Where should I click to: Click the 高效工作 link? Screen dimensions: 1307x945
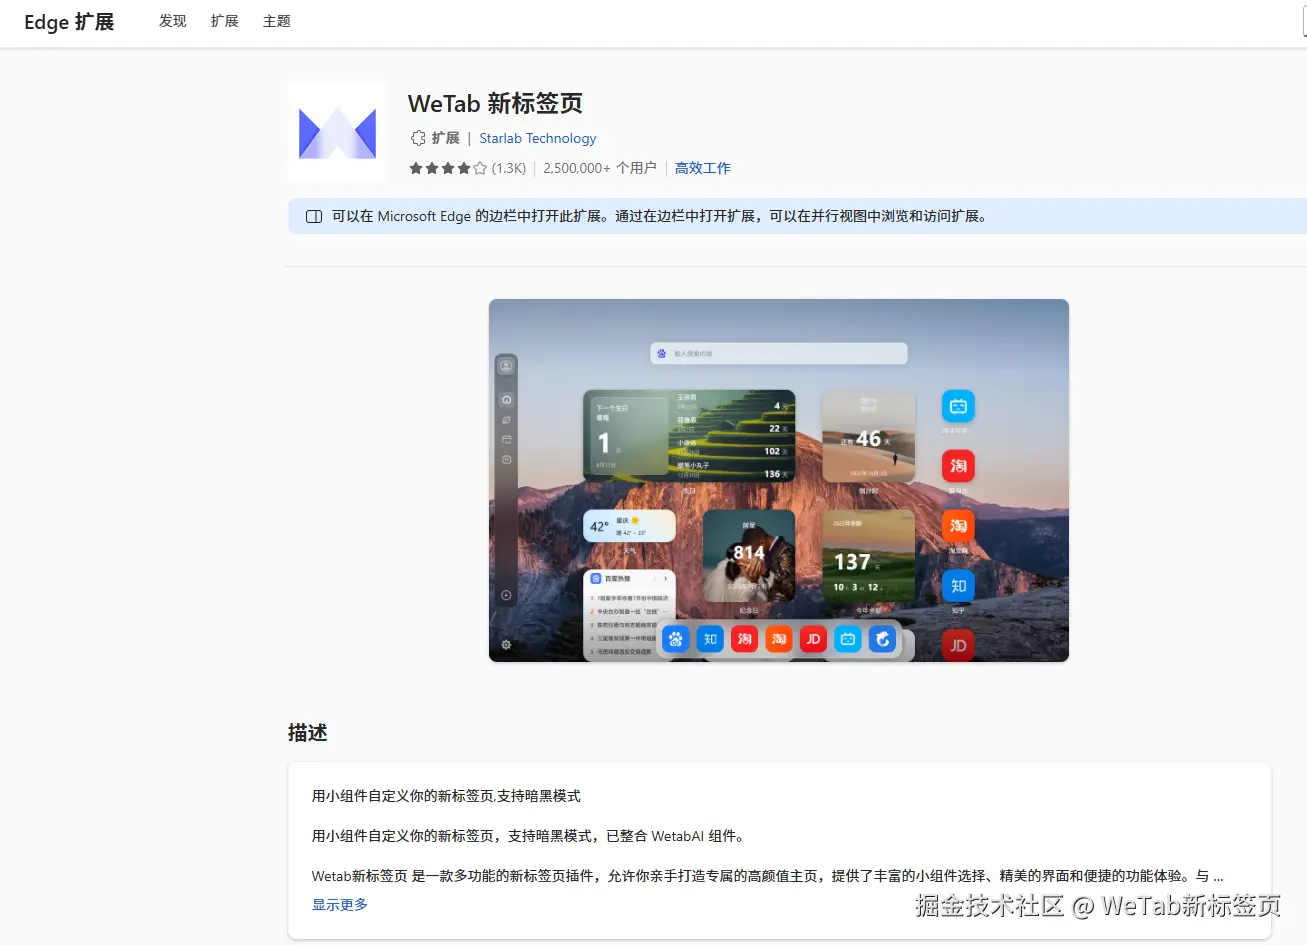(702, 168)
